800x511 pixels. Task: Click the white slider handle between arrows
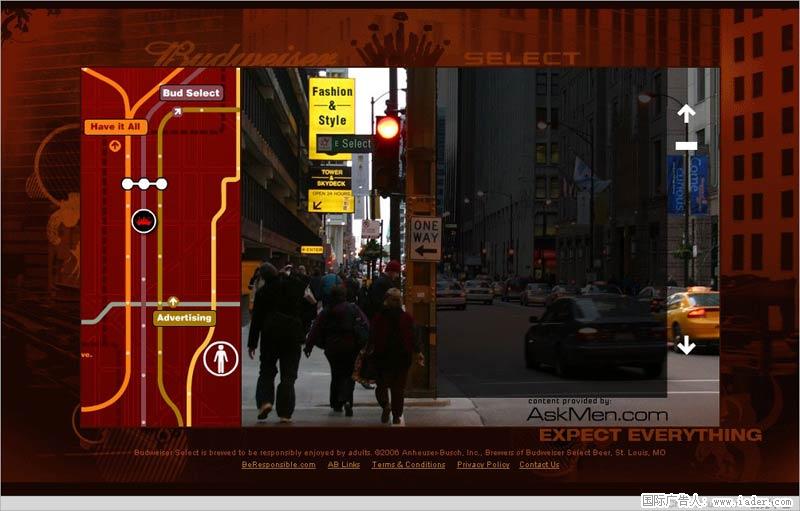point(686,146)
